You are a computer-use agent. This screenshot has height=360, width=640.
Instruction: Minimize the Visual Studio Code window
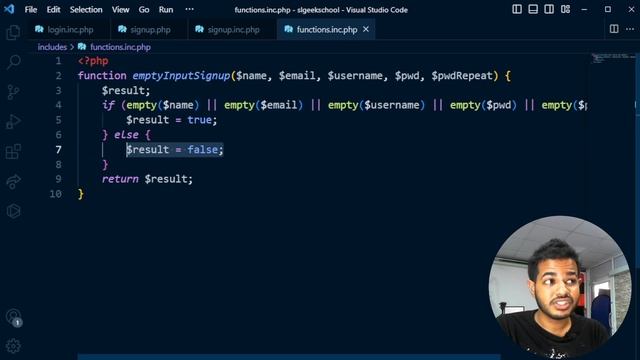pos(584,9)
